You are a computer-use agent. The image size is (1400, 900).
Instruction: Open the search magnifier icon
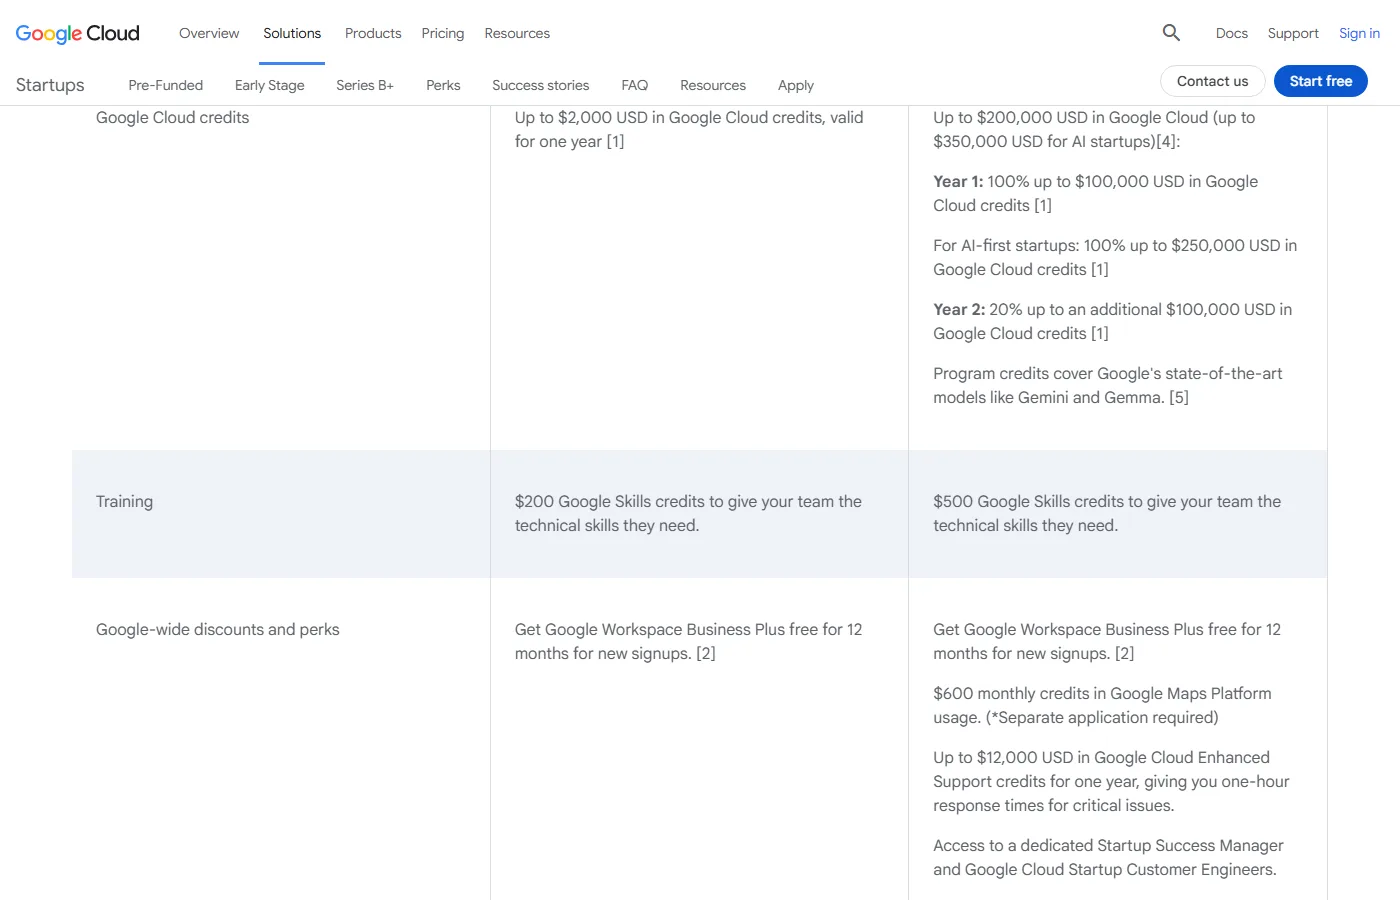(1171, 33)
